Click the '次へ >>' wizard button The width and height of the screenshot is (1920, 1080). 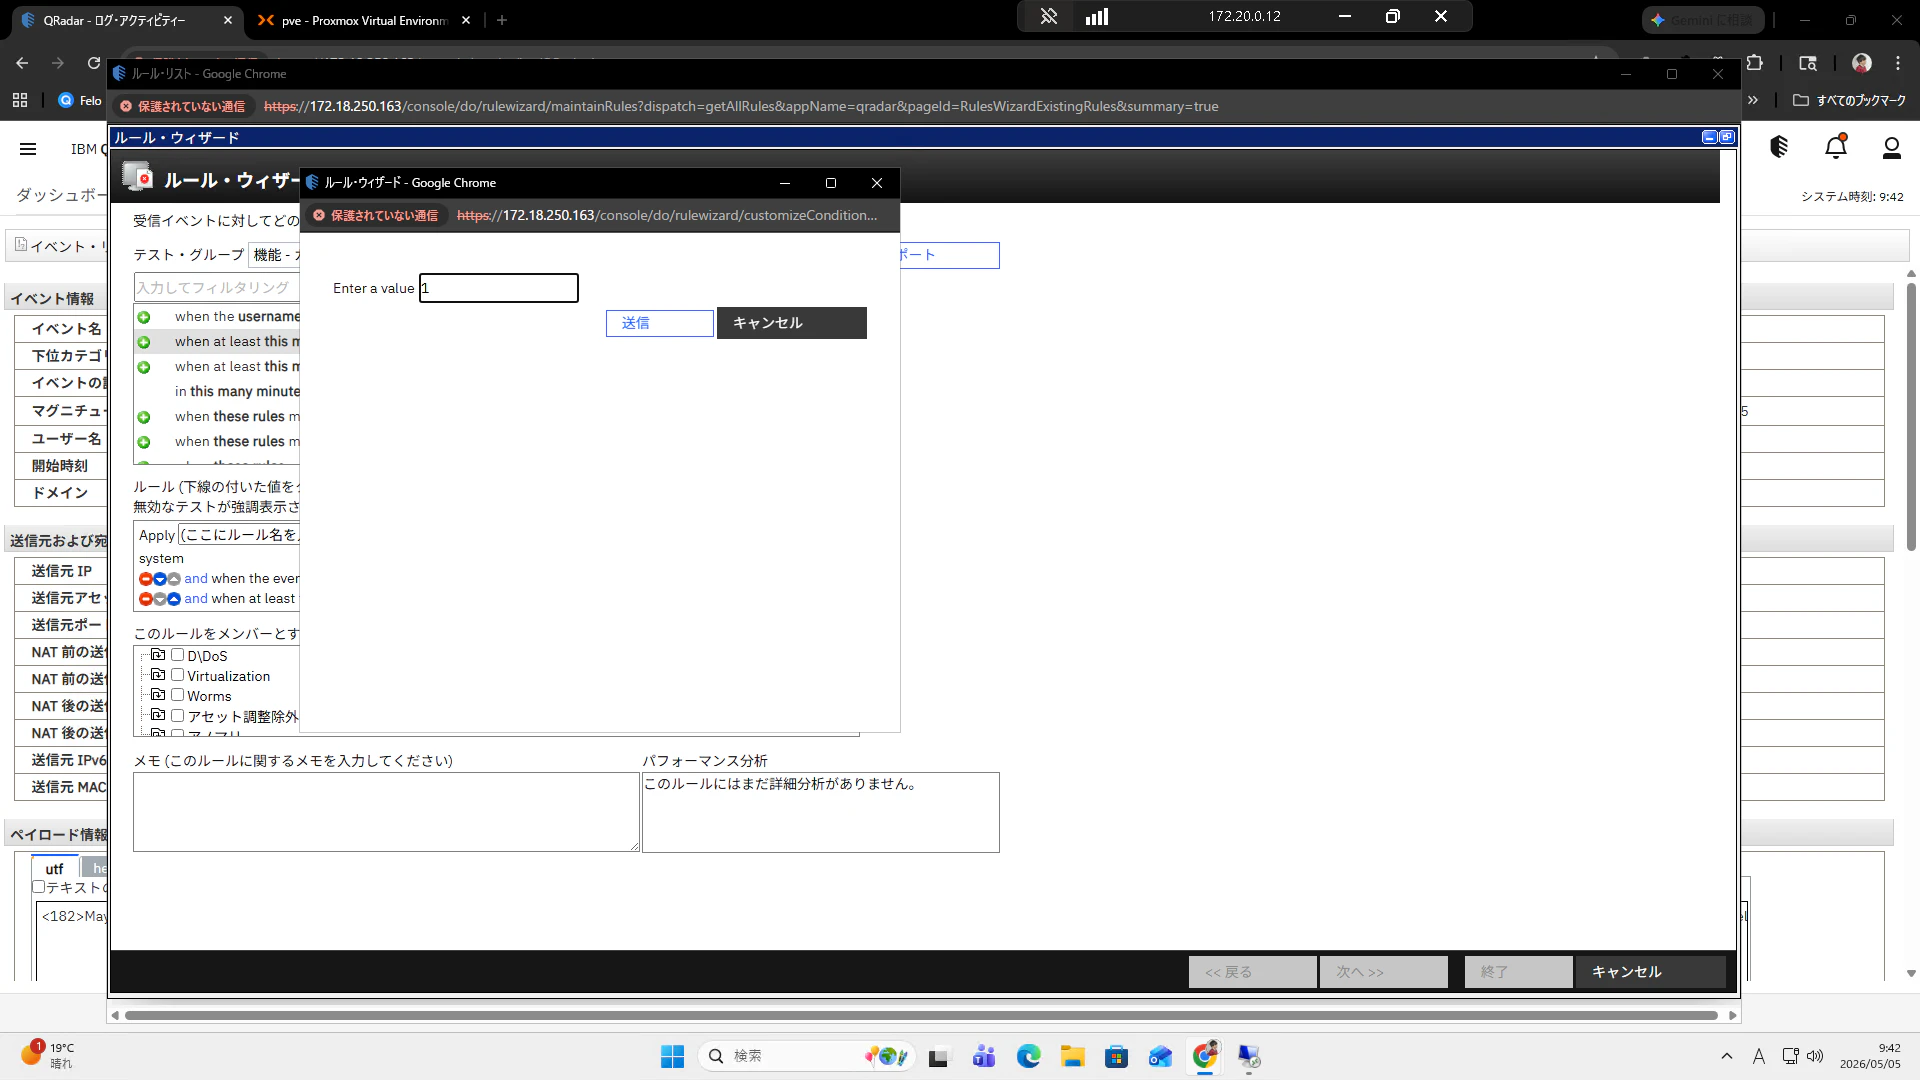(1384, 972)
